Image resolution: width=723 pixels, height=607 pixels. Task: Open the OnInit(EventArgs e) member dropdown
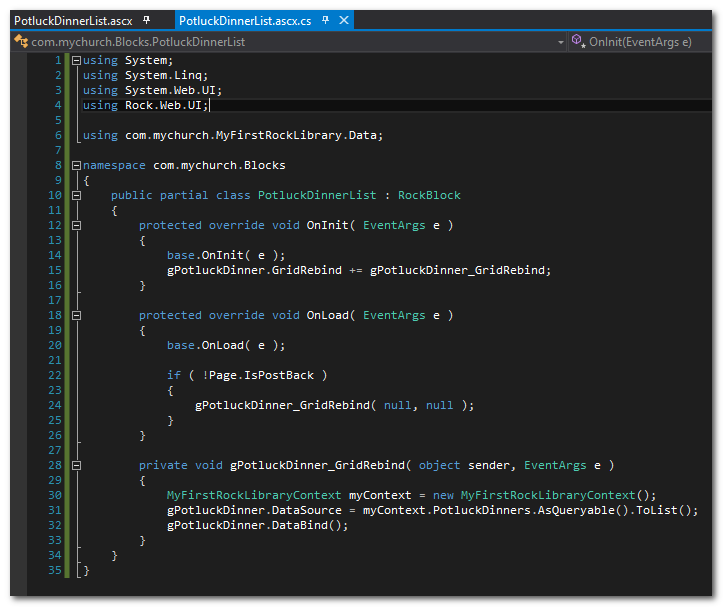pos(640,42)
